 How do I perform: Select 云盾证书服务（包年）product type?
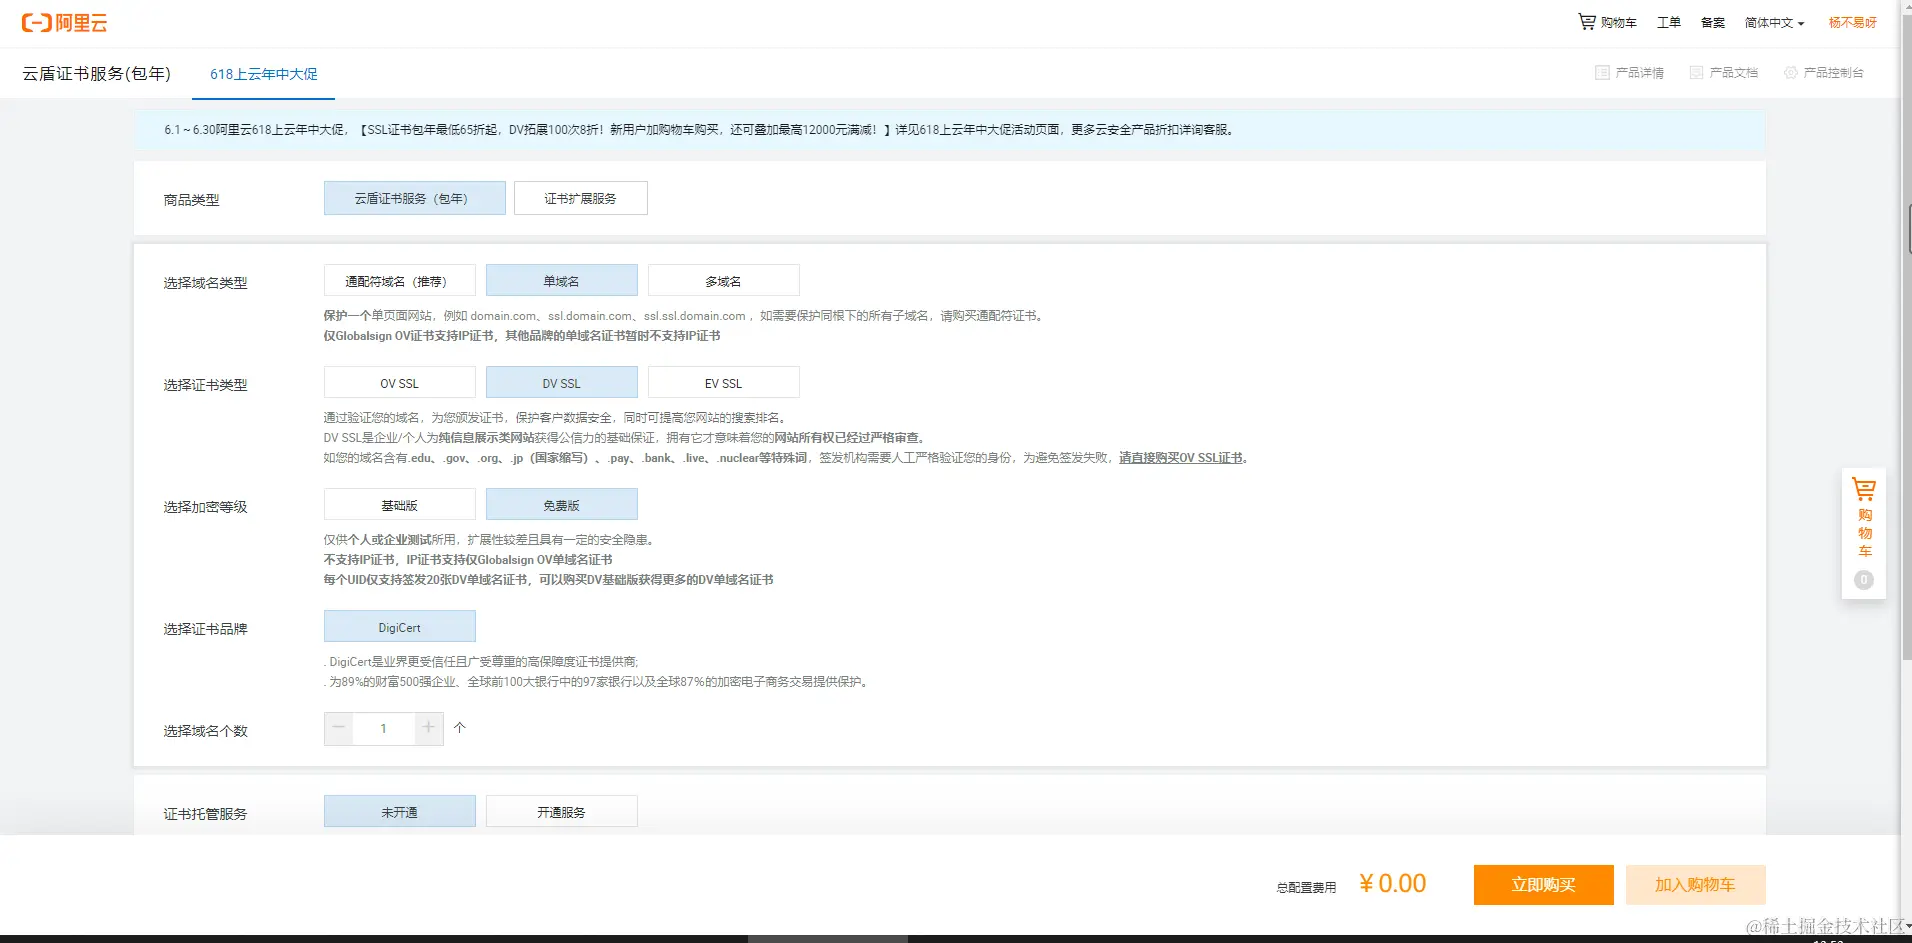pos(414,198)
